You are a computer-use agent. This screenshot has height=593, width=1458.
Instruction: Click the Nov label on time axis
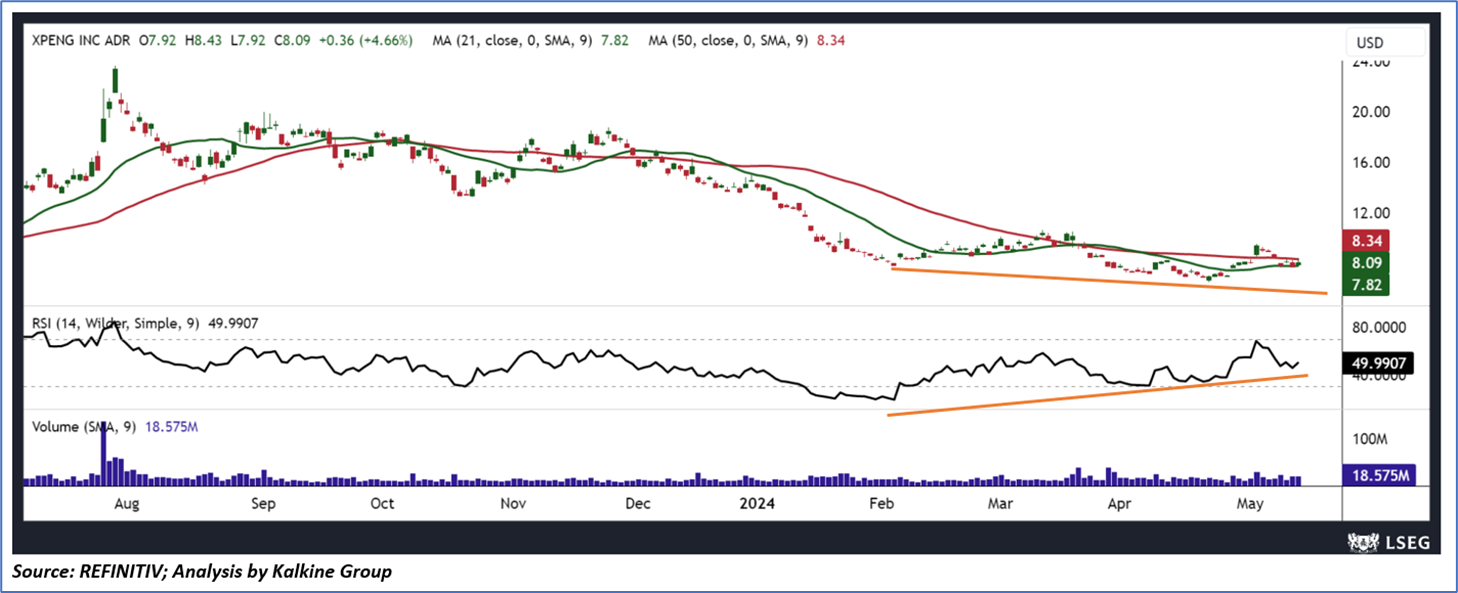point(513,503)
